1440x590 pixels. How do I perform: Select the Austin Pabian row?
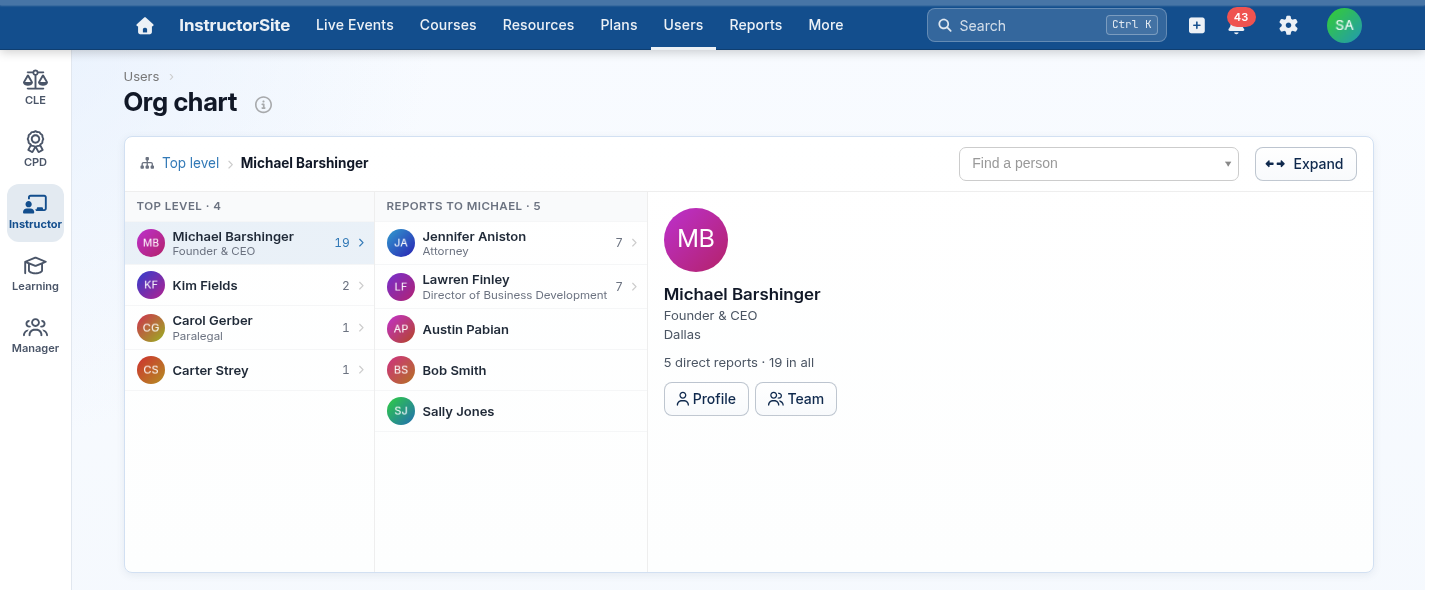pos(511,329)
